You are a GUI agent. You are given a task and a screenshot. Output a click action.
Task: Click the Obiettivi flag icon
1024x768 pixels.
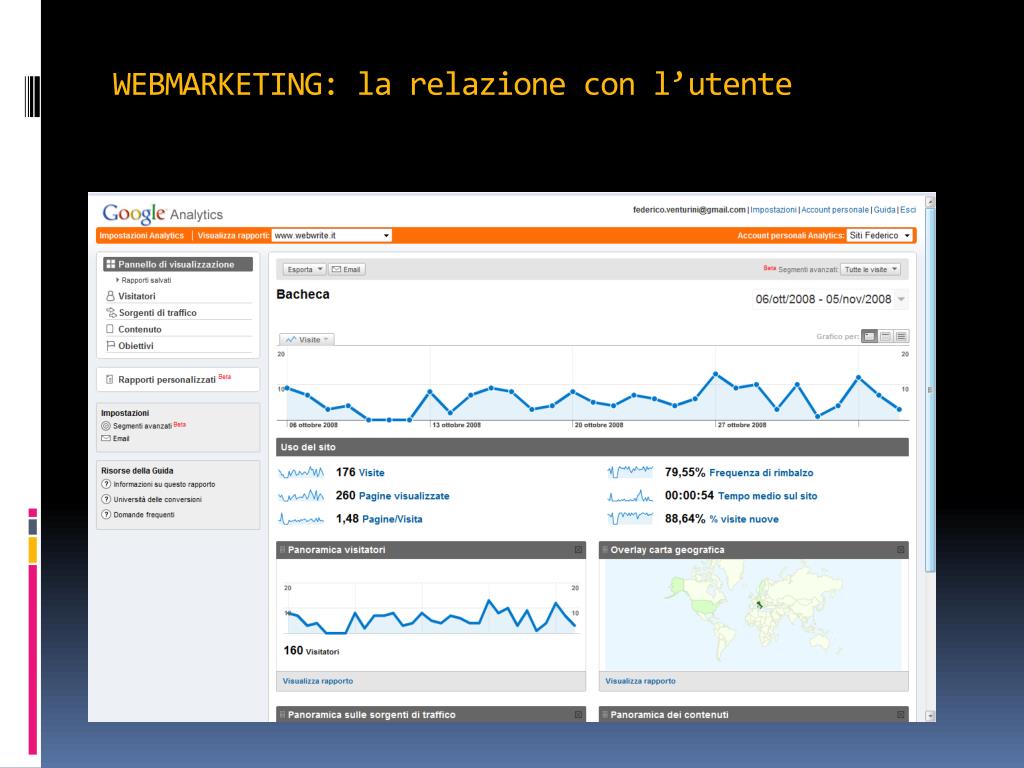click(x=110, y=345)
